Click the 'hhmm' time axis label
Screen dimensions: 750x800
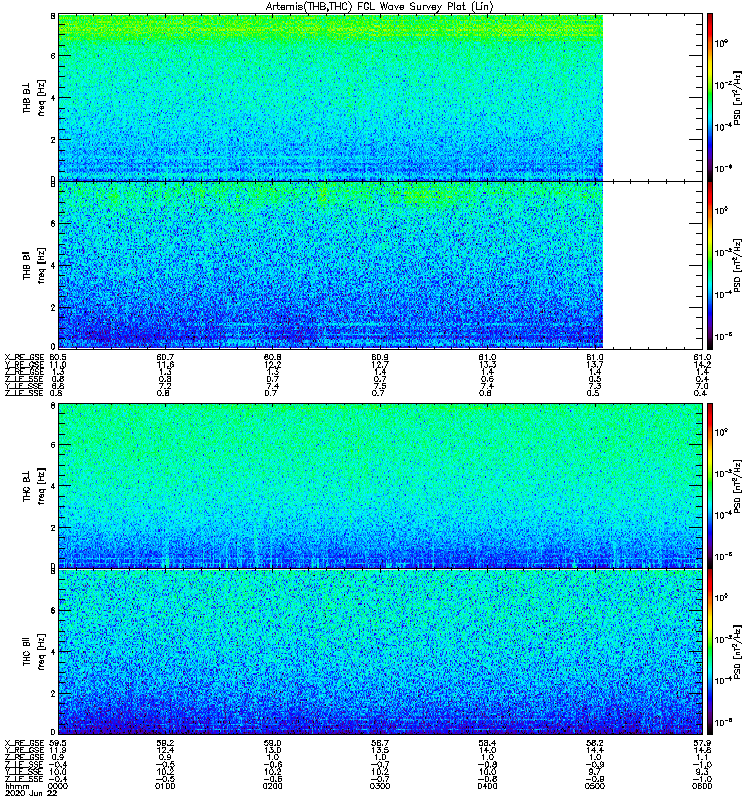15,786
